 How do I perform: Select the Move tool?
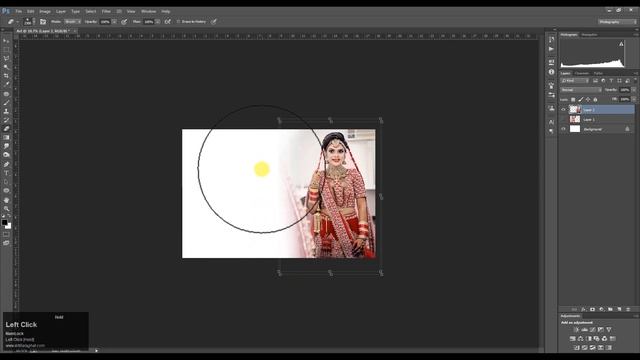point(6,41)
